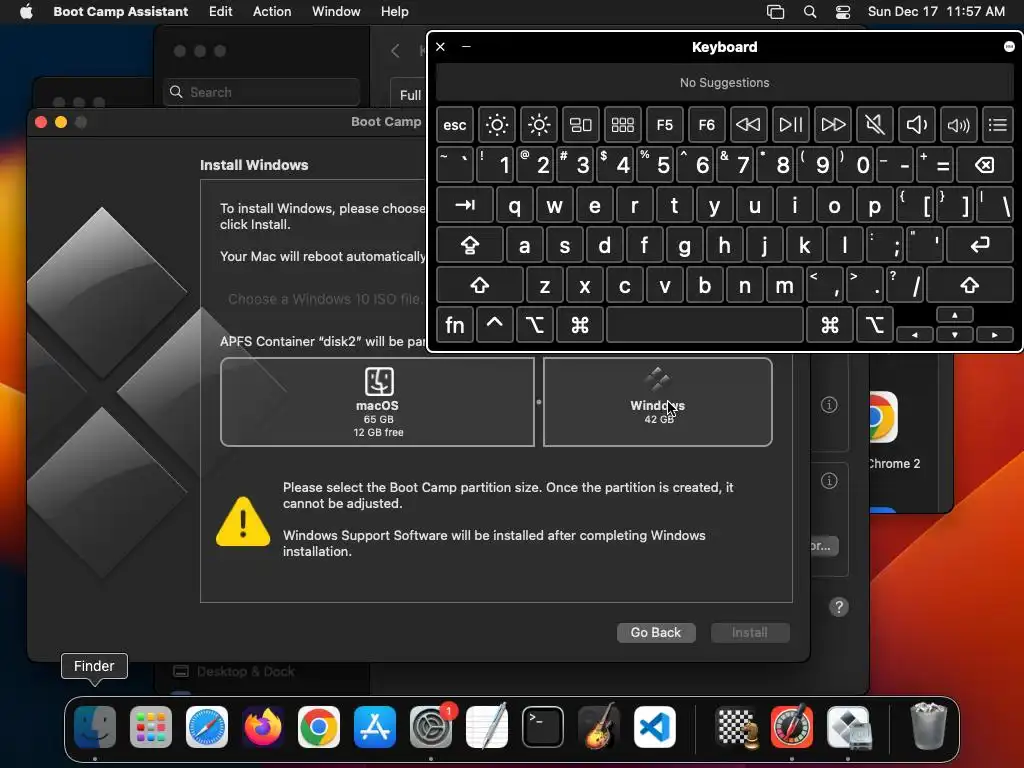Open the Action menu
1024x768 pixels.
[x=272, y=11]
